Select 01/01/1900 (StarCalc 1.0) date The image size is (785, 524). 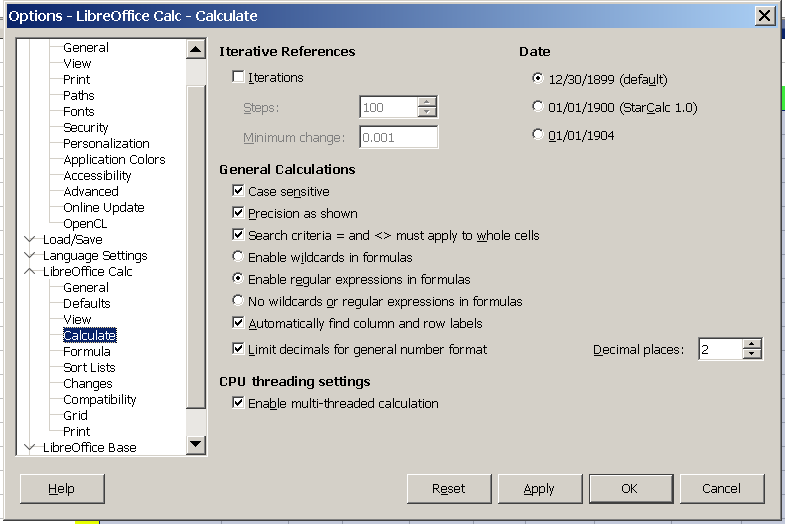pos(538,107)
